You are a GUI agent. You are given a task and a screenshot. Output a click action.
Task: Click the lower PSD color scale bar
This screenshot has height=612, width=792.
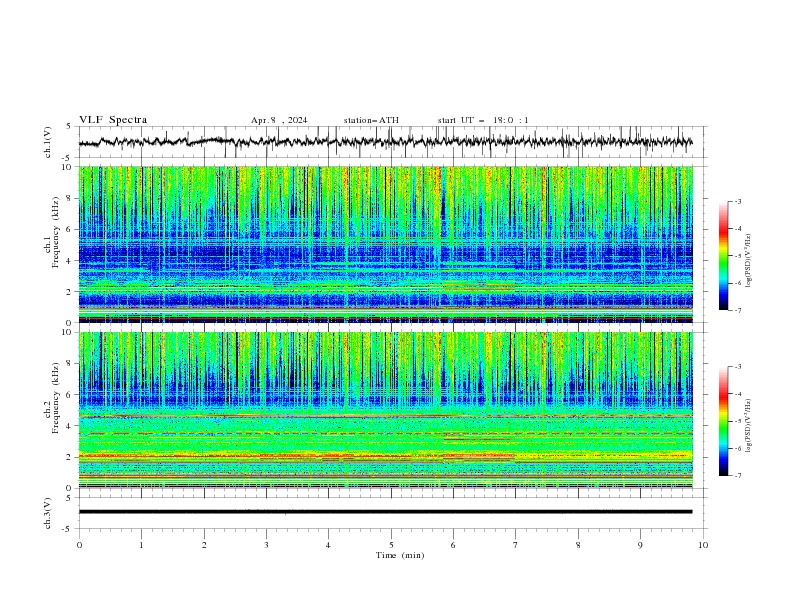(723, 421)
